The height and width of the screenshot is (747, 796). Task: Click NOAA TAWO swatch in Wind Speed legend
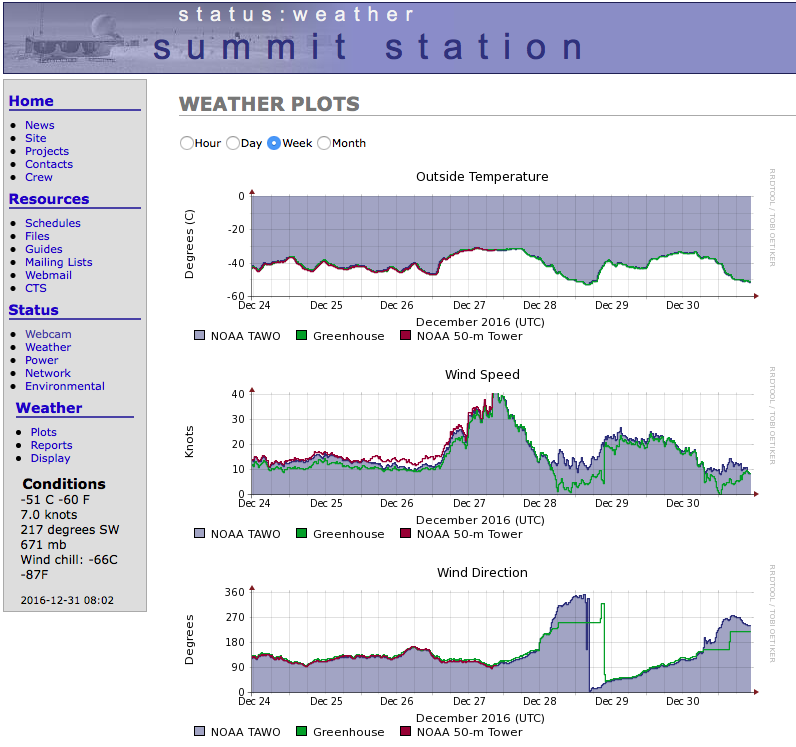[200, 533]
